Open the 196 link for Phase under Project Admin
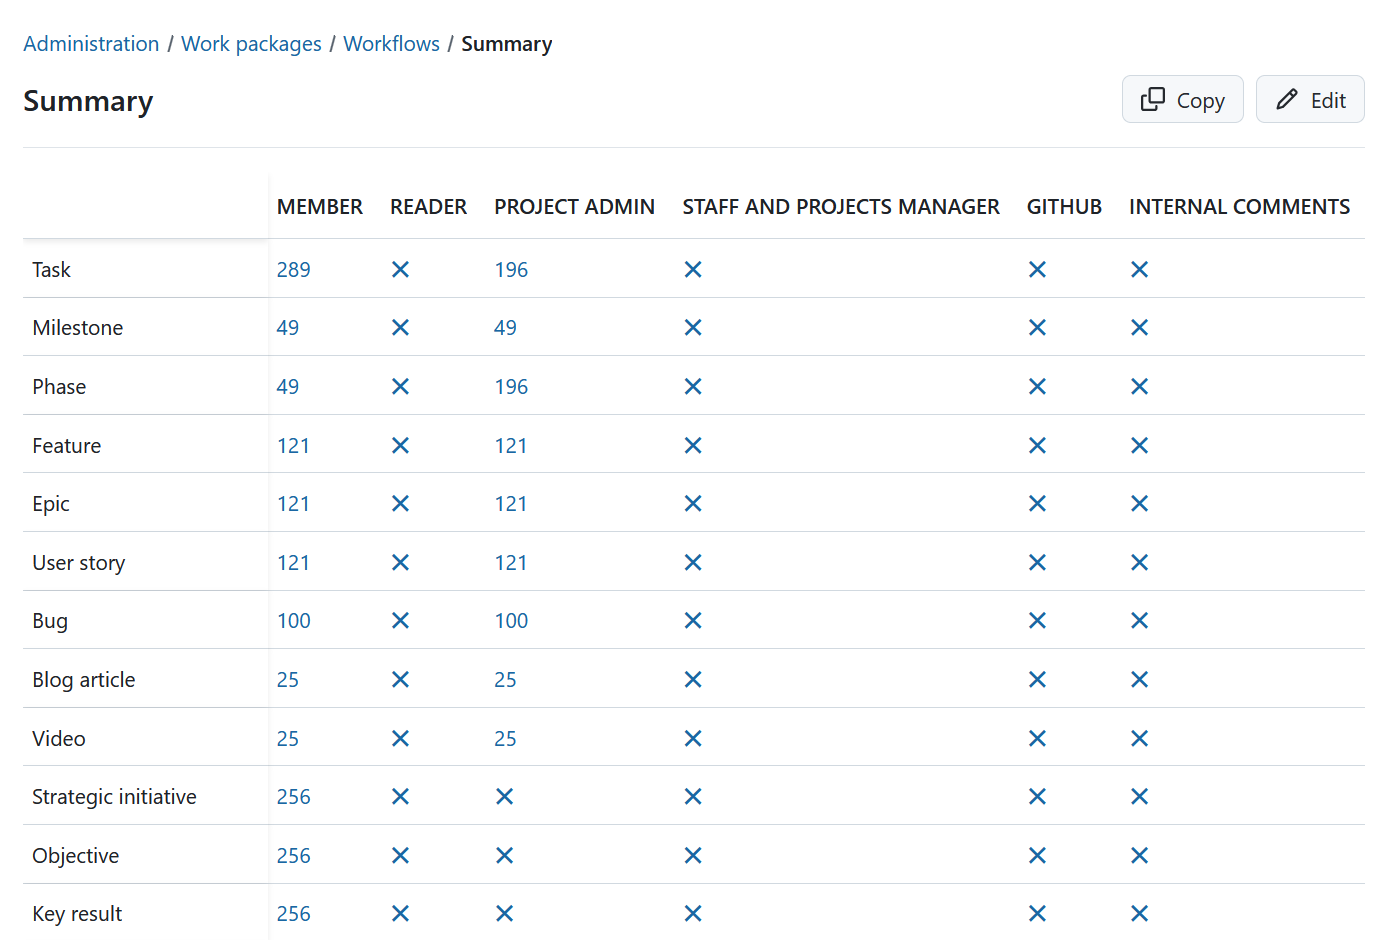Image resolution: width=1384 pixels, height=940 pixels. pos(511,386)
